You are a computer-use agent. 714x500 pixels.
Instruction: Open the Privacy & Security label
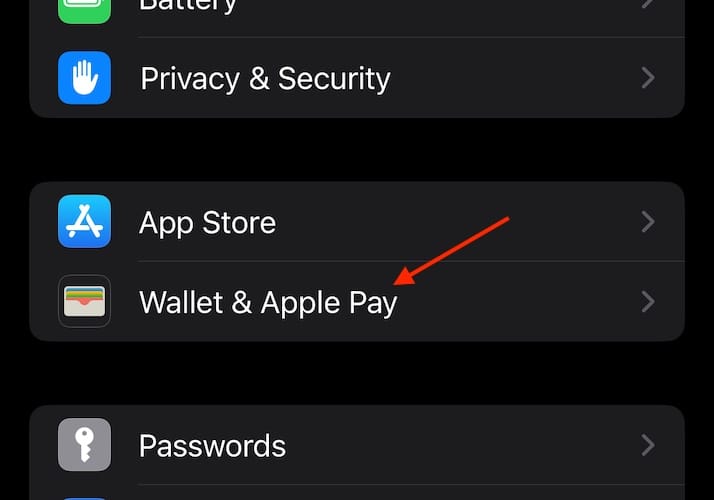coord(265,79)
